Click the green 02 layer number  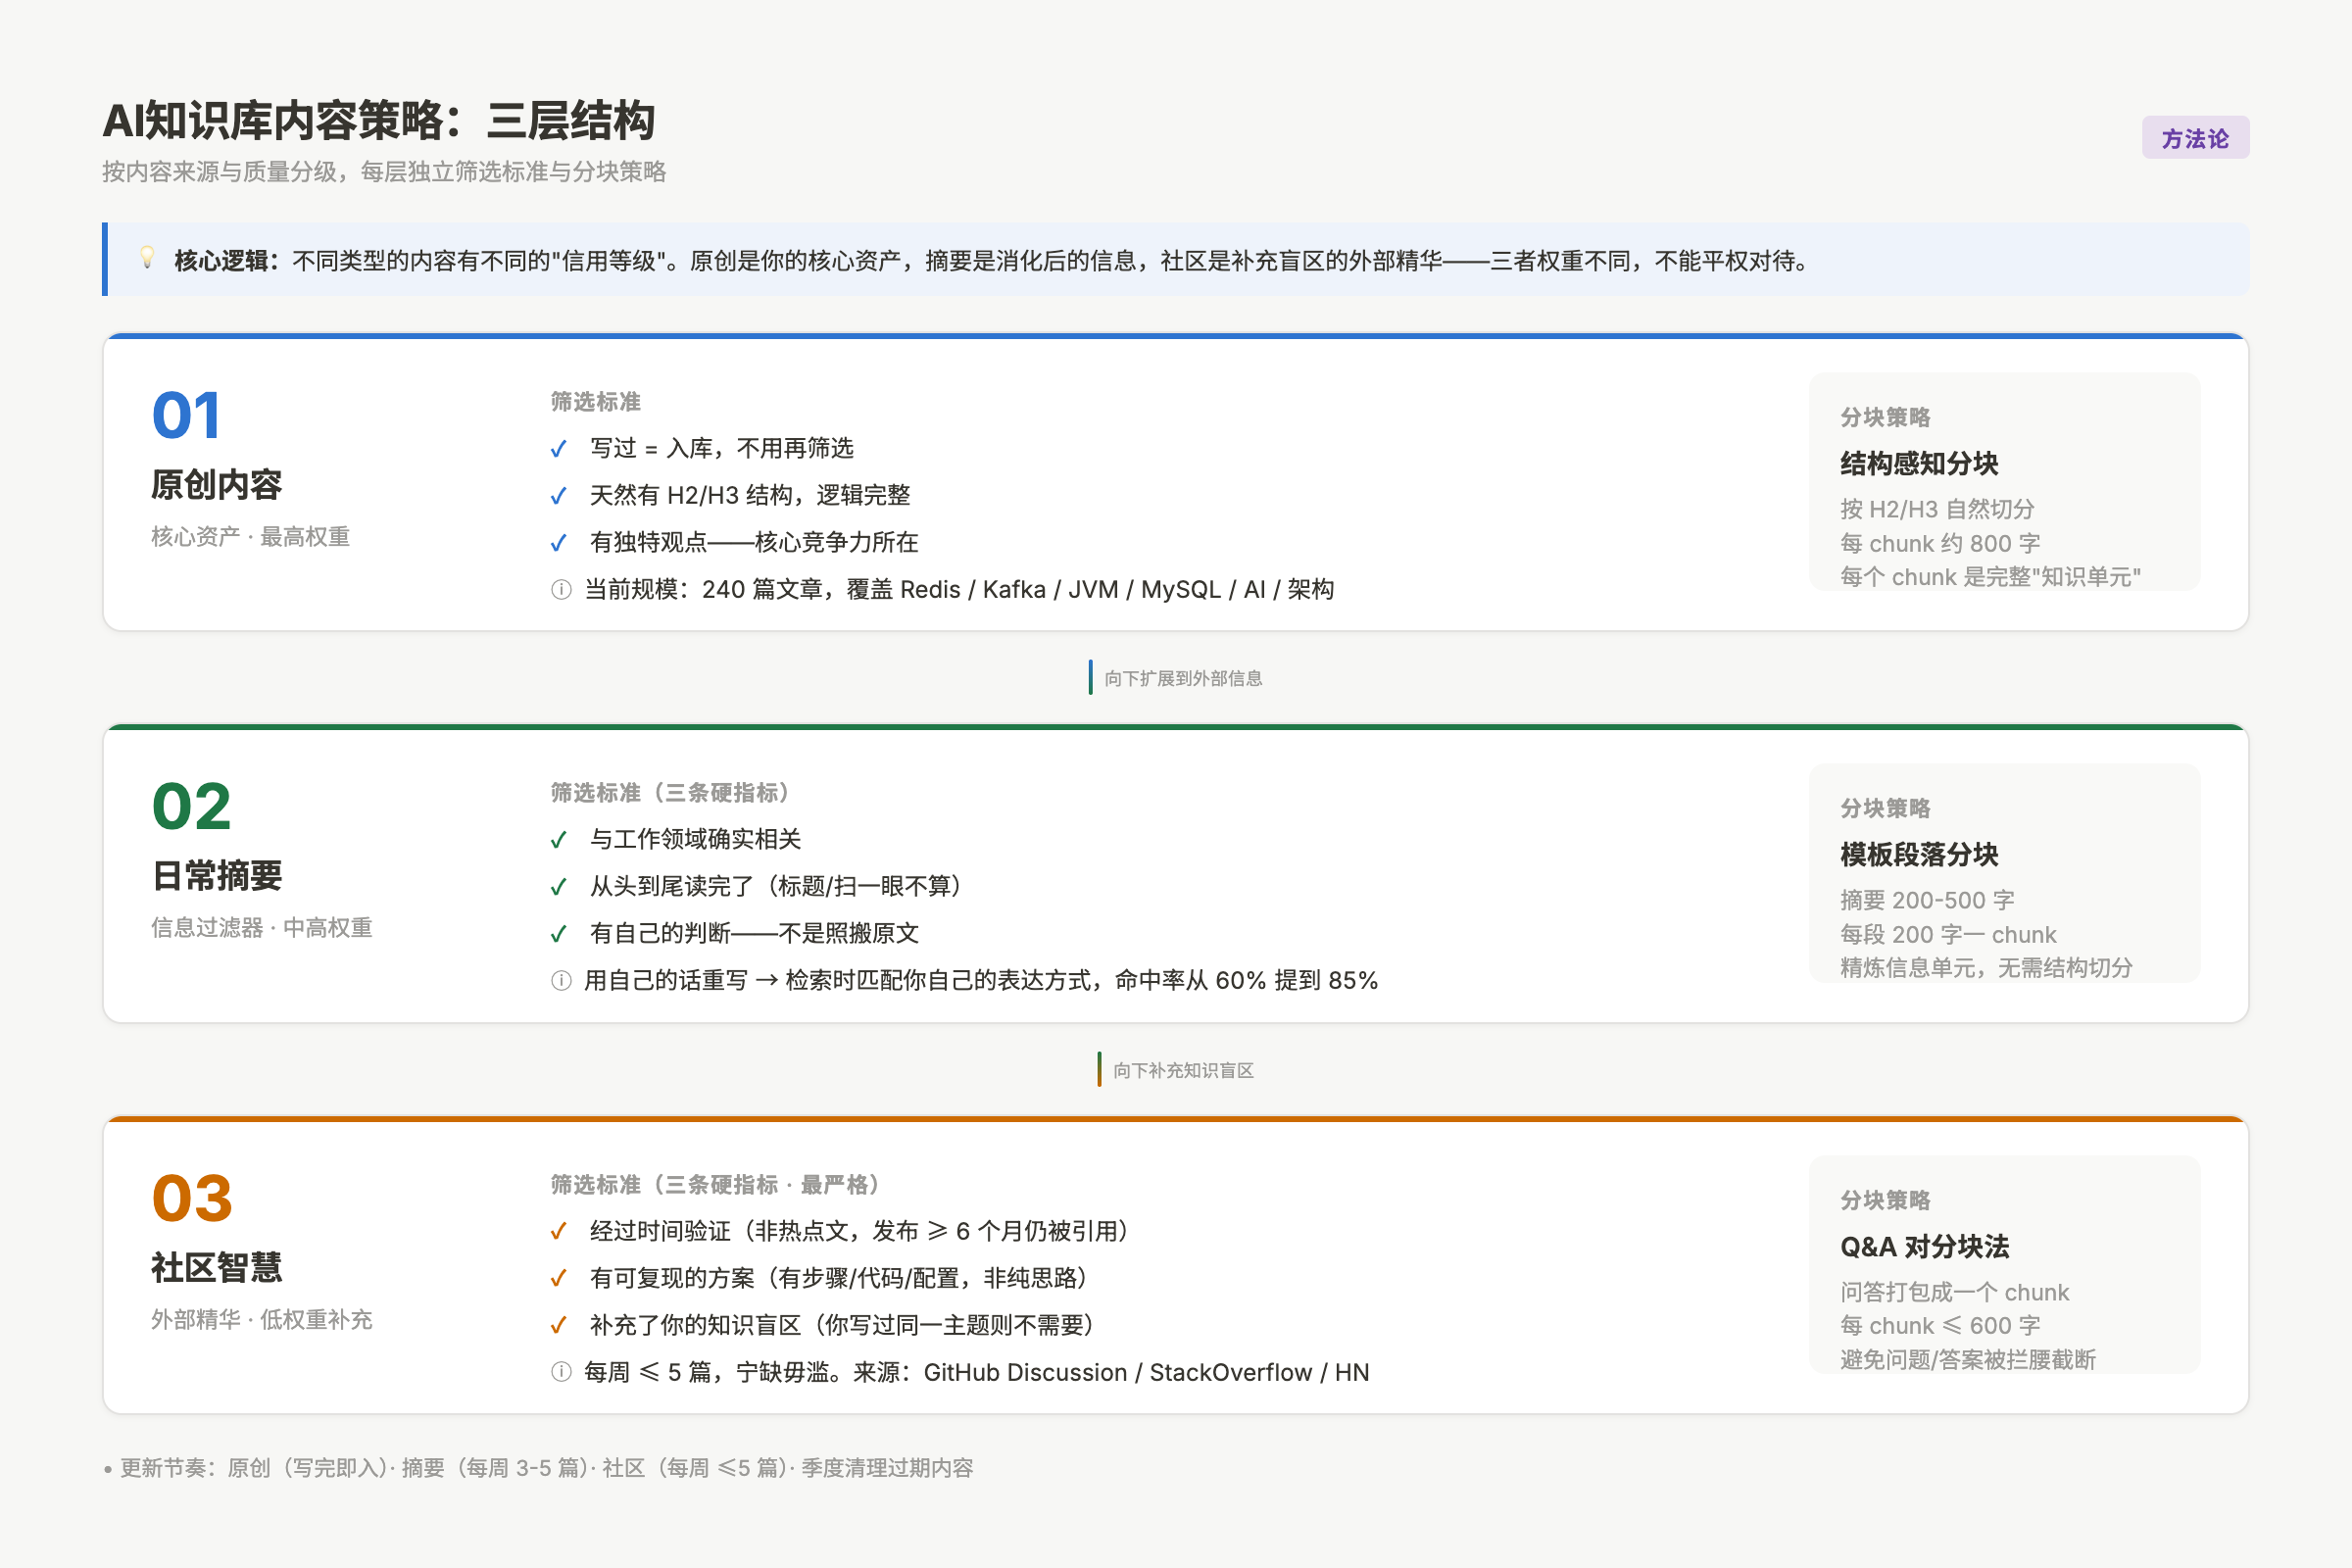(x=191, y=807)
